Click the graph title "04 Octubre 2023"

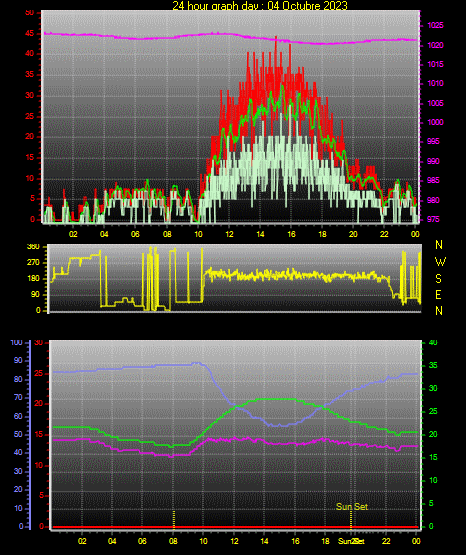click(307, 5)
